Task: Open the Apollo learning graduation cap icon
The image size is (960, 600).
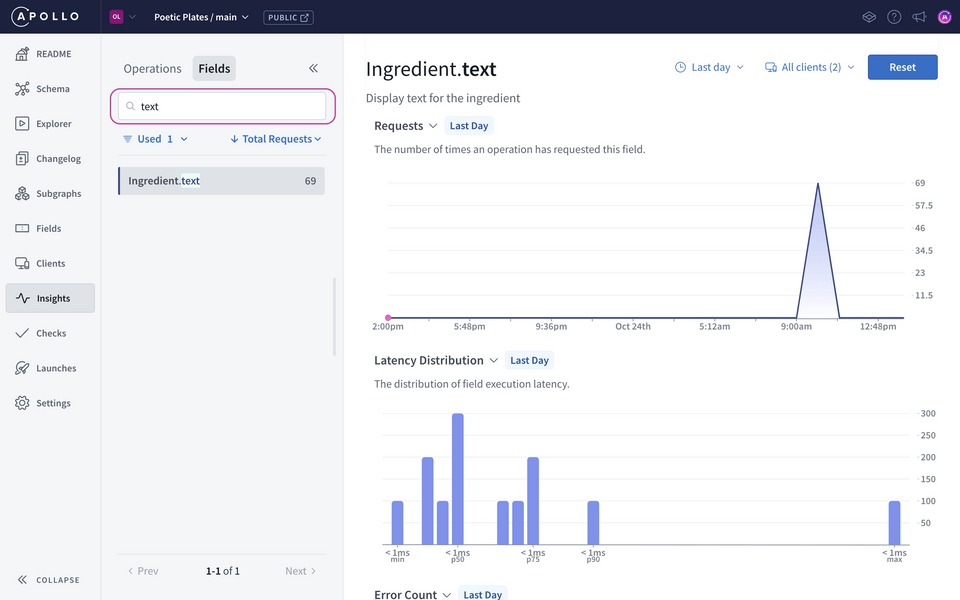Action: (x=869, y=17)
